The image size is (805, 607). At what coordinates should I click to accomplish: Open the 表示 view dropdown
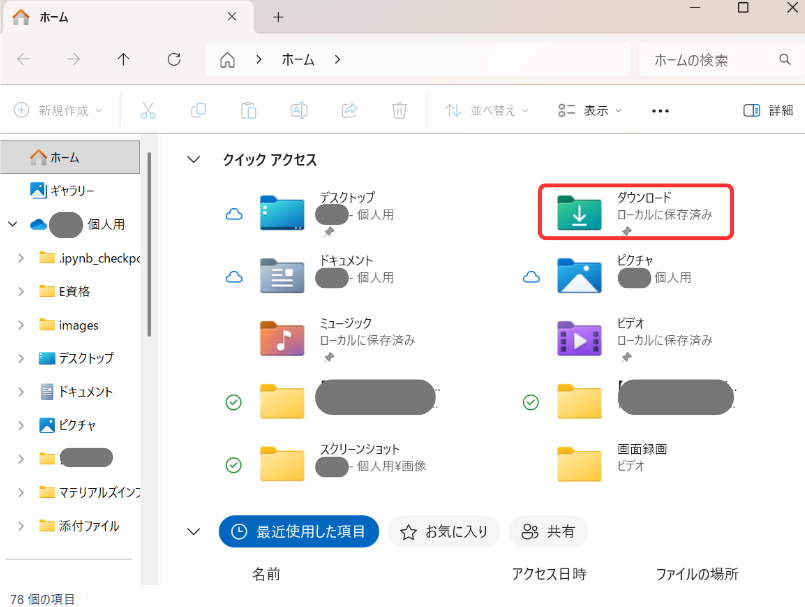tap(590, 110)
